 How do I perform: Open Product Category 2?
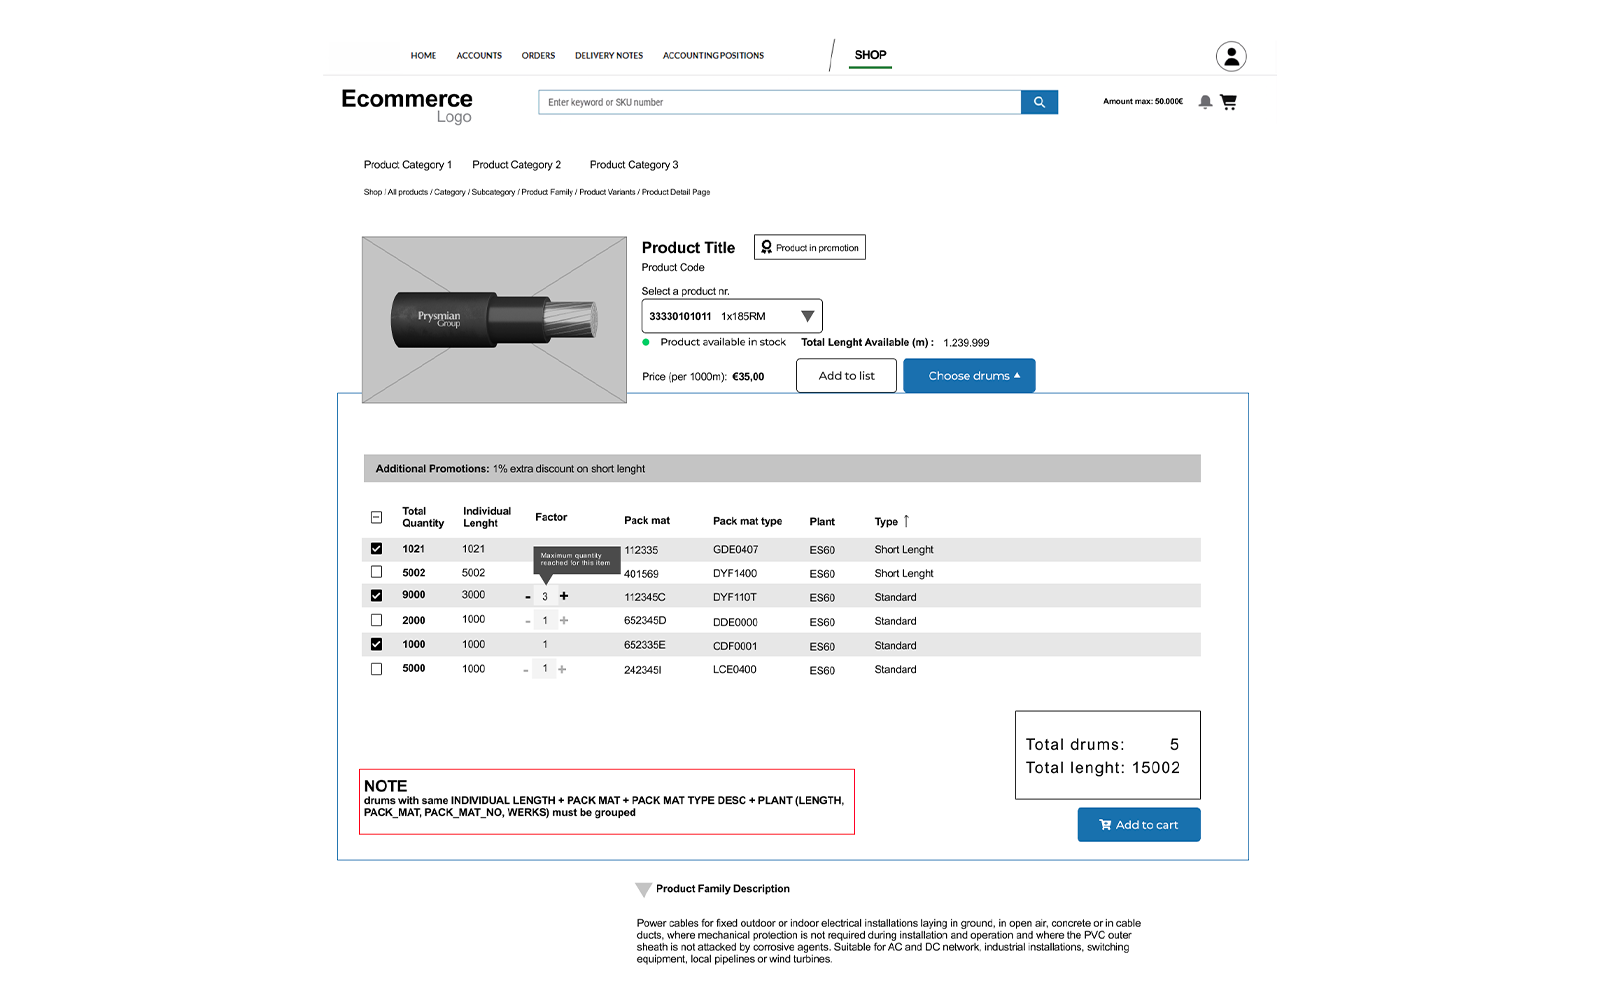click(x=517, y=165)
